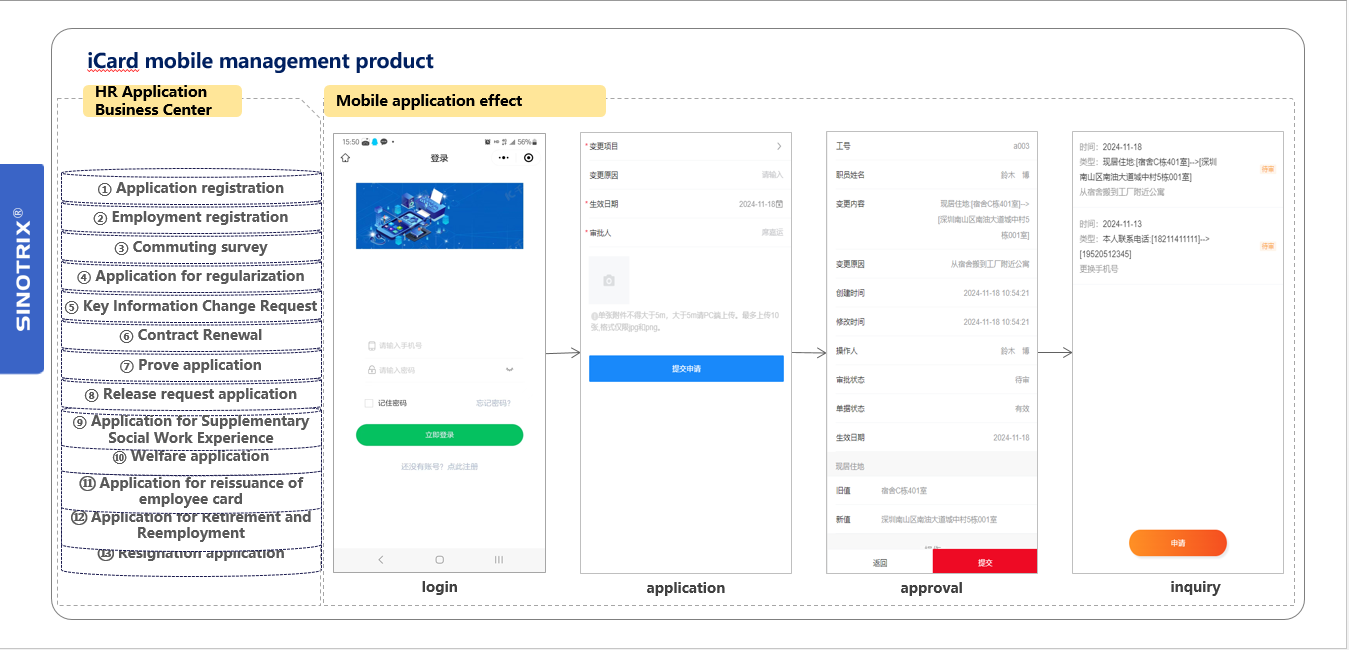Screen dimensions: 1349x650
Task: Click the 审批状态 待审 row
Action: click(932, 380)
